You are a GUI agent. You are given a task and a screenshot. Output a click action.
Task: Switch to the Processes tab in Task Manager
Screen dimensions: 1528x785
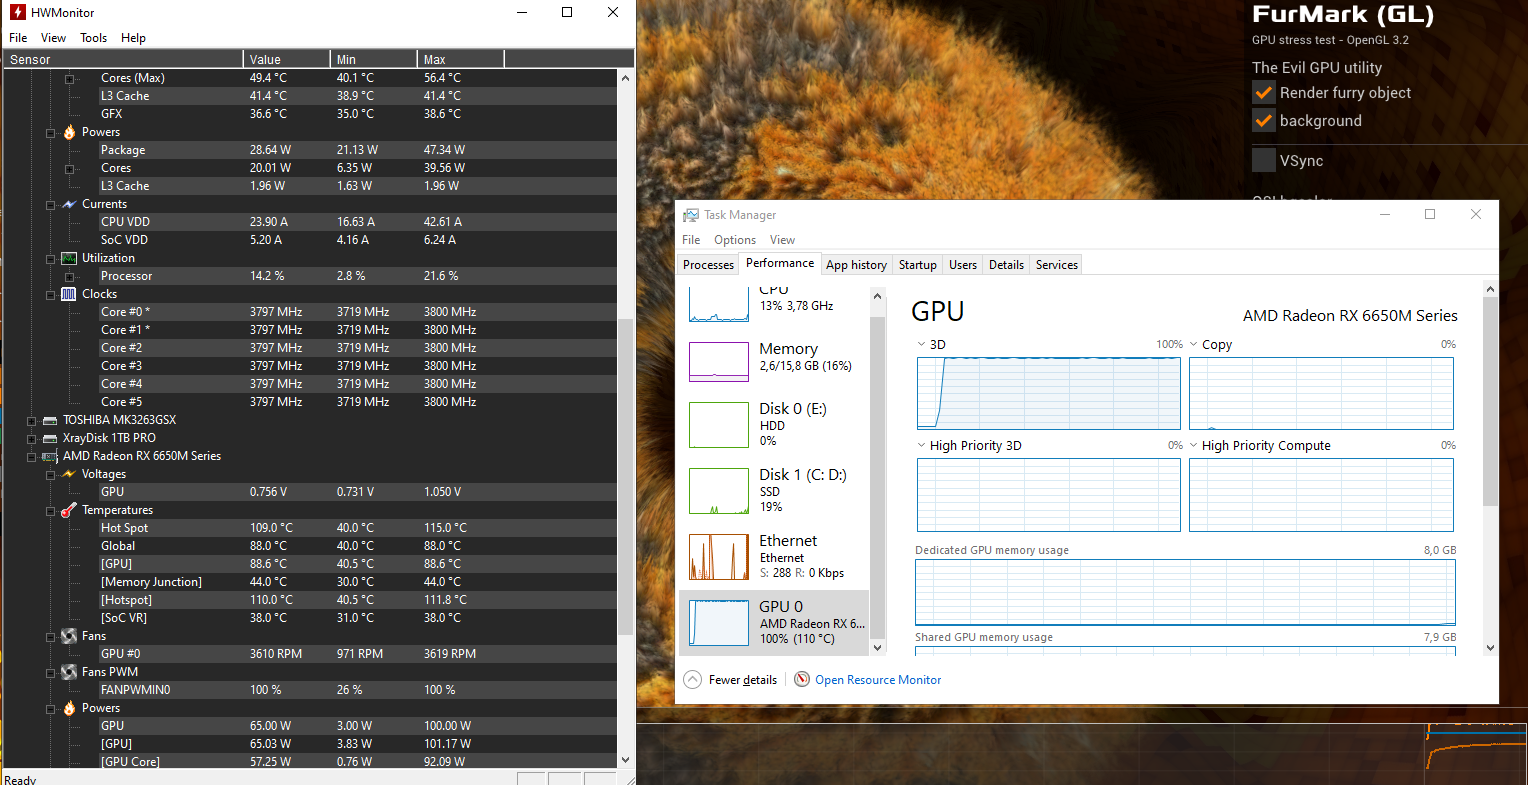708,265
